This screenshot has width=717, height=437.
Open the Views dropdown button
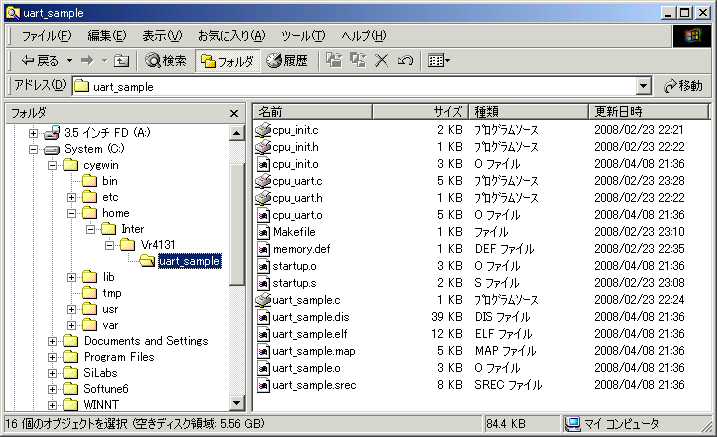coord(439,60)
